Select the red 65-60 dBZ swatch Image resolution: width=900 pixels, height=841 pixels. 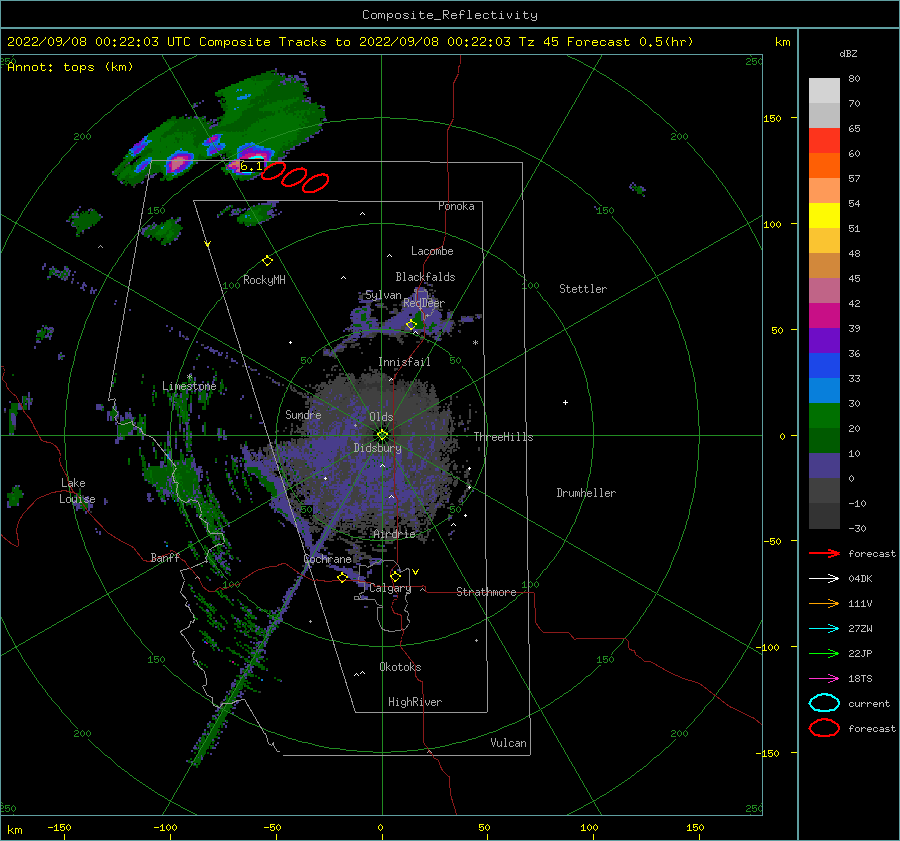point(824,141)
